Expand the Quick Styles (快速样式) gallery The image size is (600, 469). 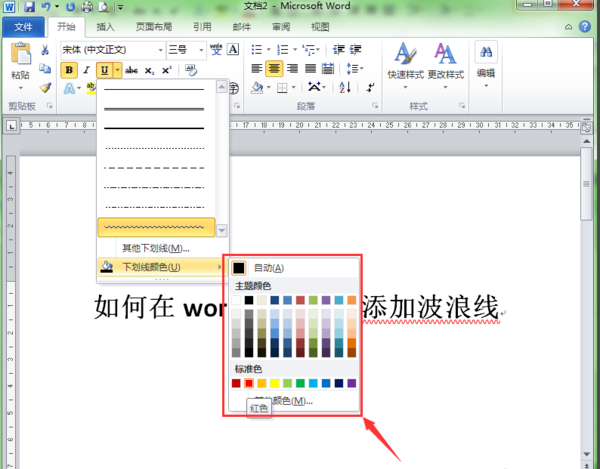coord(405,65)
